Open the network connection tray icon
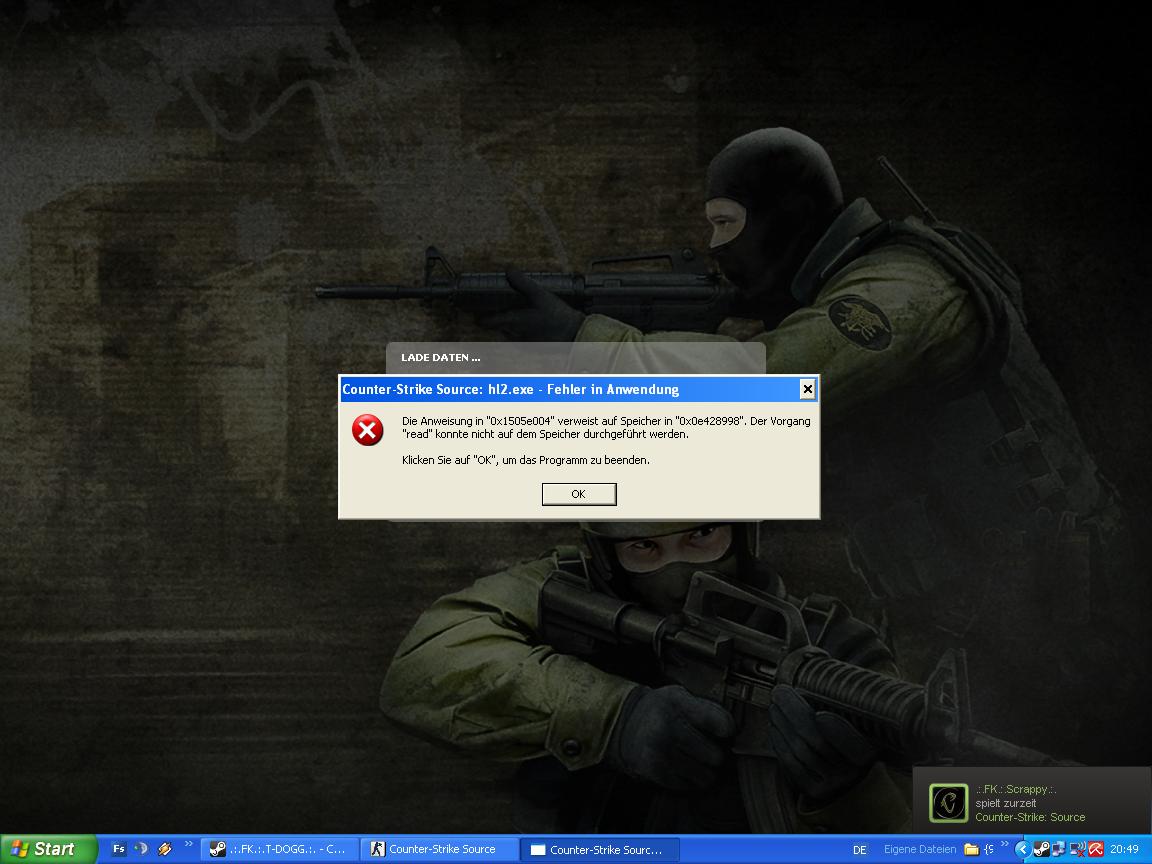 [x=1059, y=849]
